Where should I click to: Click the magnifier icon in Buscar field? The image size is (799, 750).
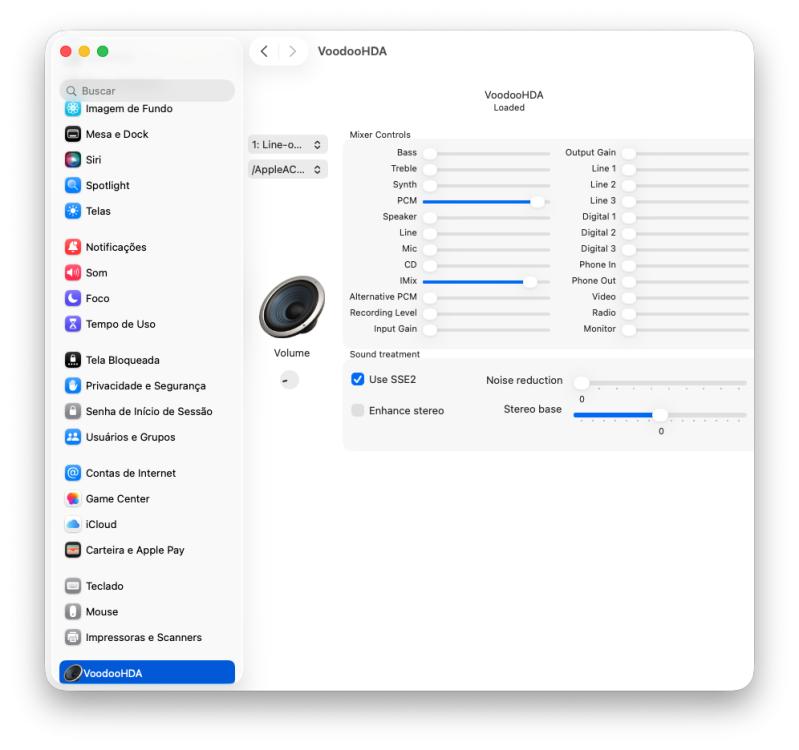click(71, 91)
